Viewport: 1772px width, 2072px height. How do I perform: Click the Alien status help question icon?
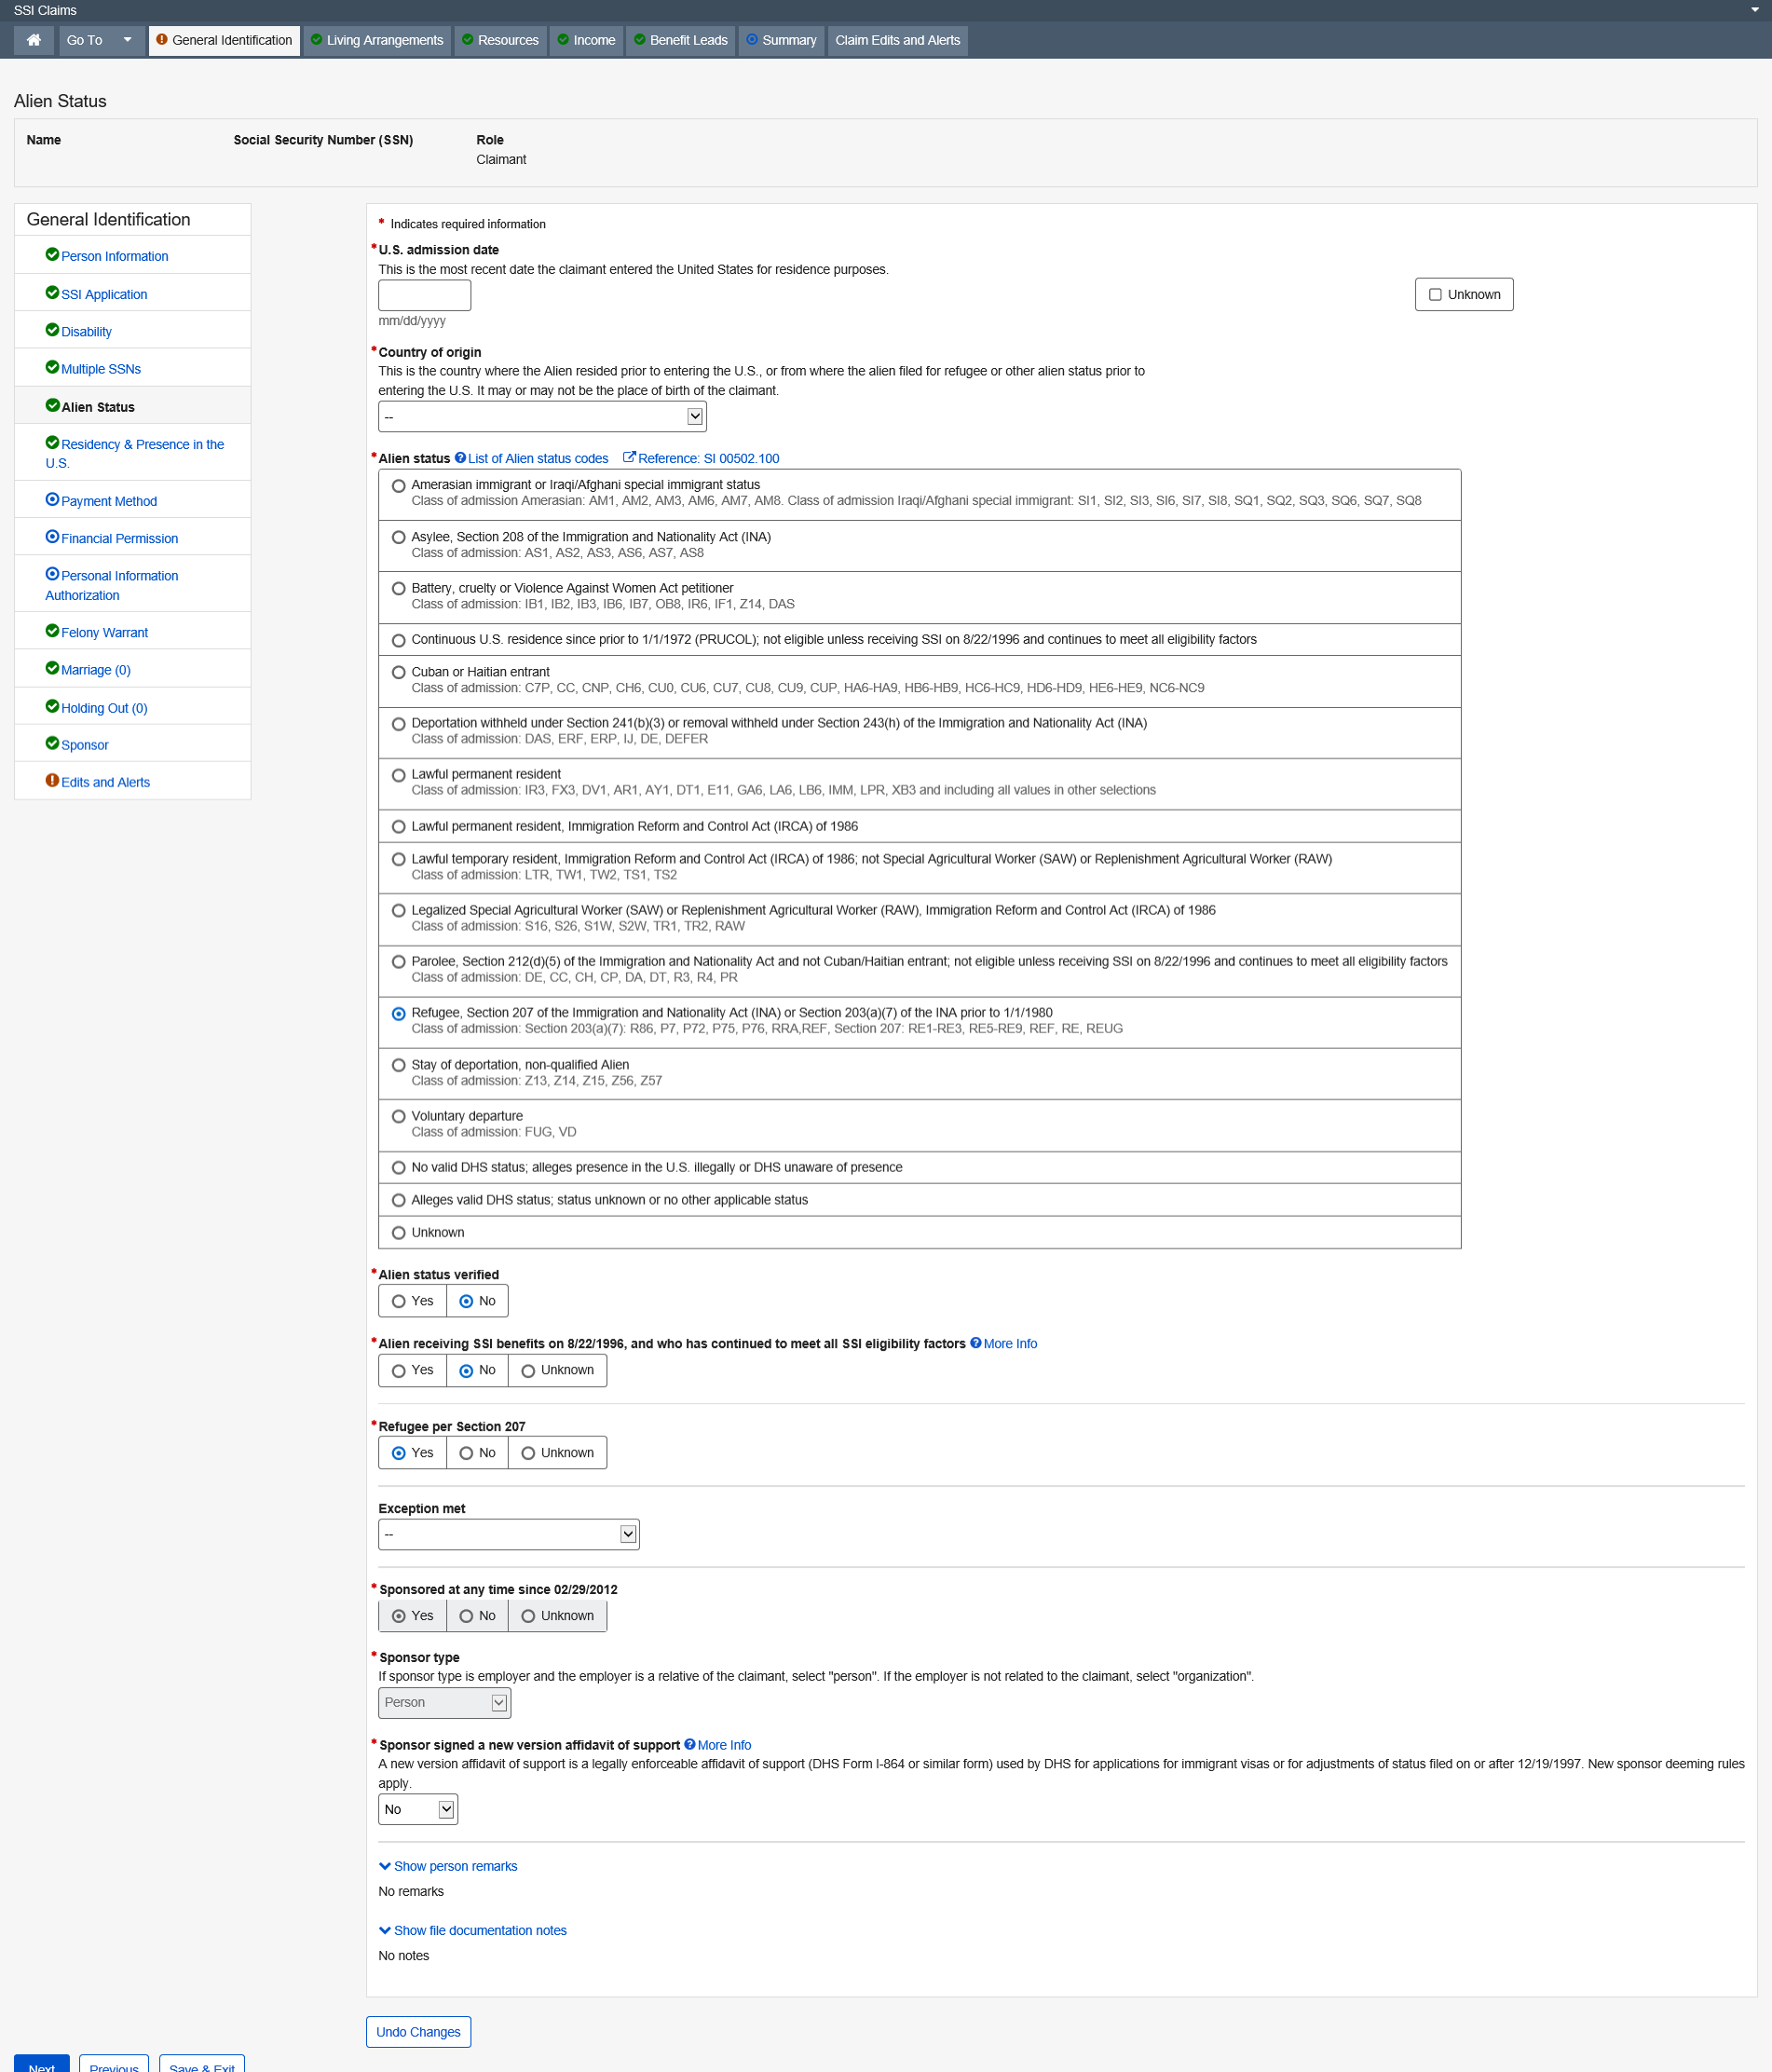click(x=460, y=458)
